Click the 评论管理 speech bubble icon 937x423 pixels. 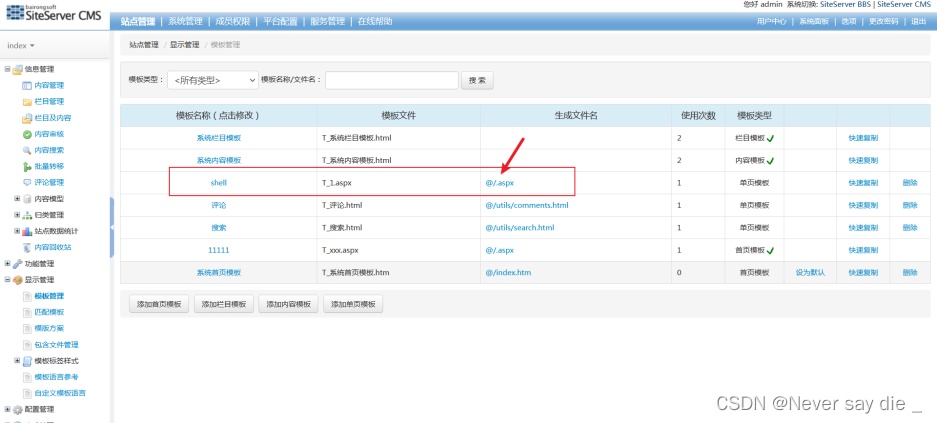tap(27, 182)
